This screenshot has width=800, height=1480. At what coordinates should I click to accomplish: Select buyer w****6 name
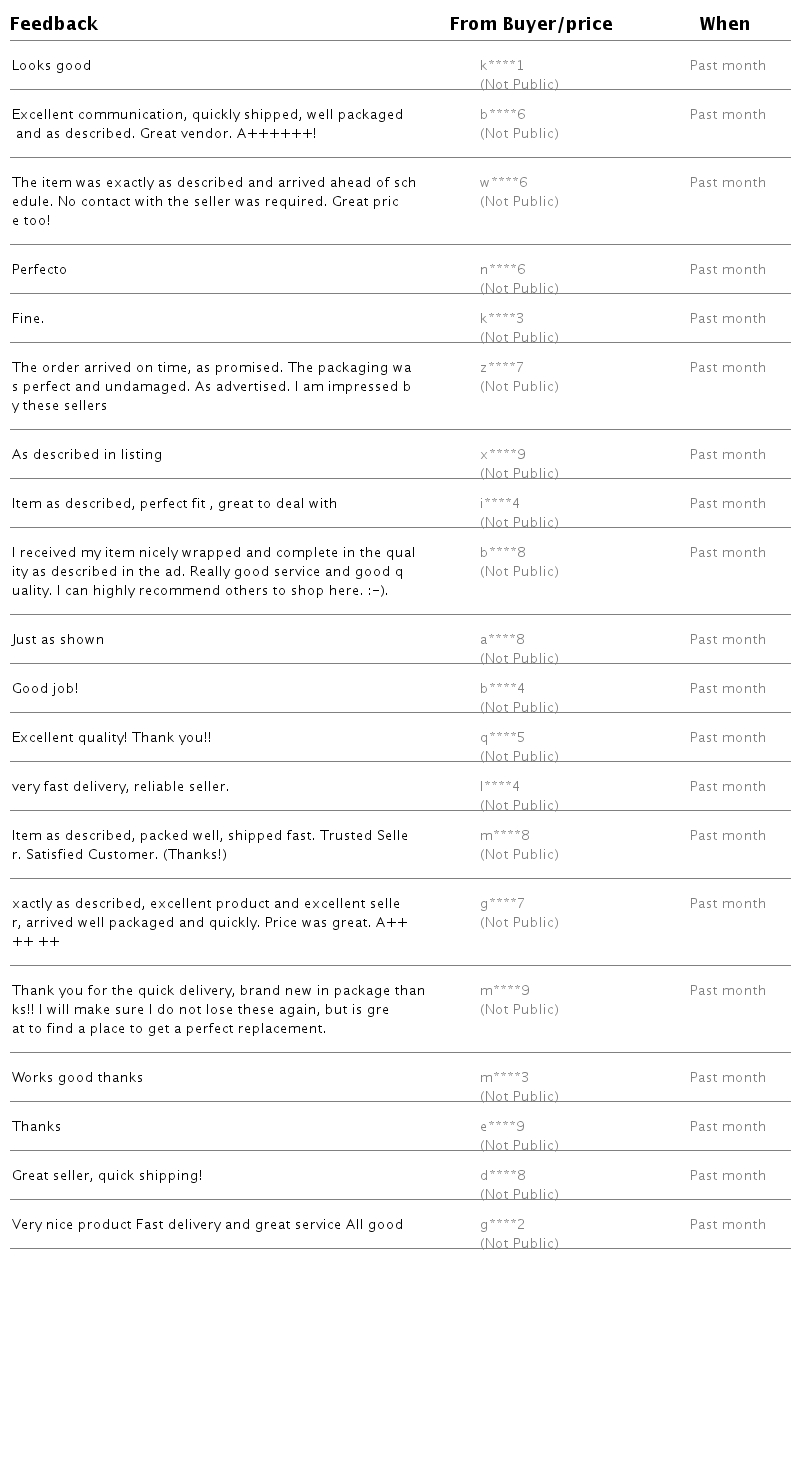pyautogui.click(x=504, y=183)
